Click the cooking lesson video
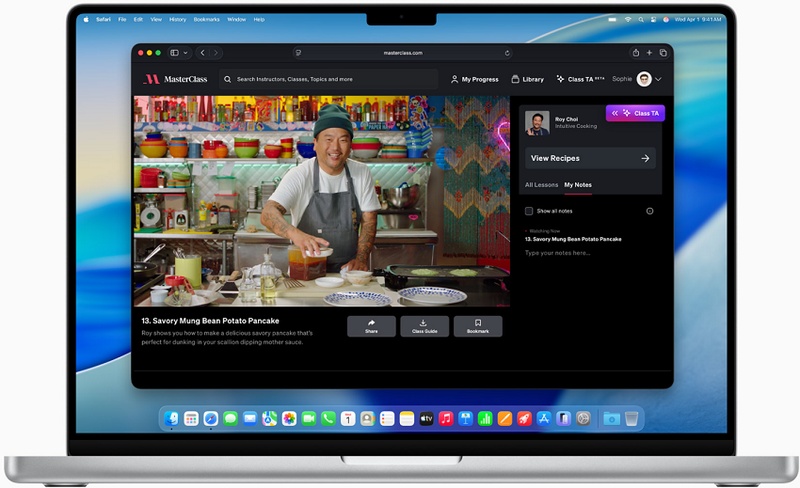 pyautogui.click(x=322, y=201)
